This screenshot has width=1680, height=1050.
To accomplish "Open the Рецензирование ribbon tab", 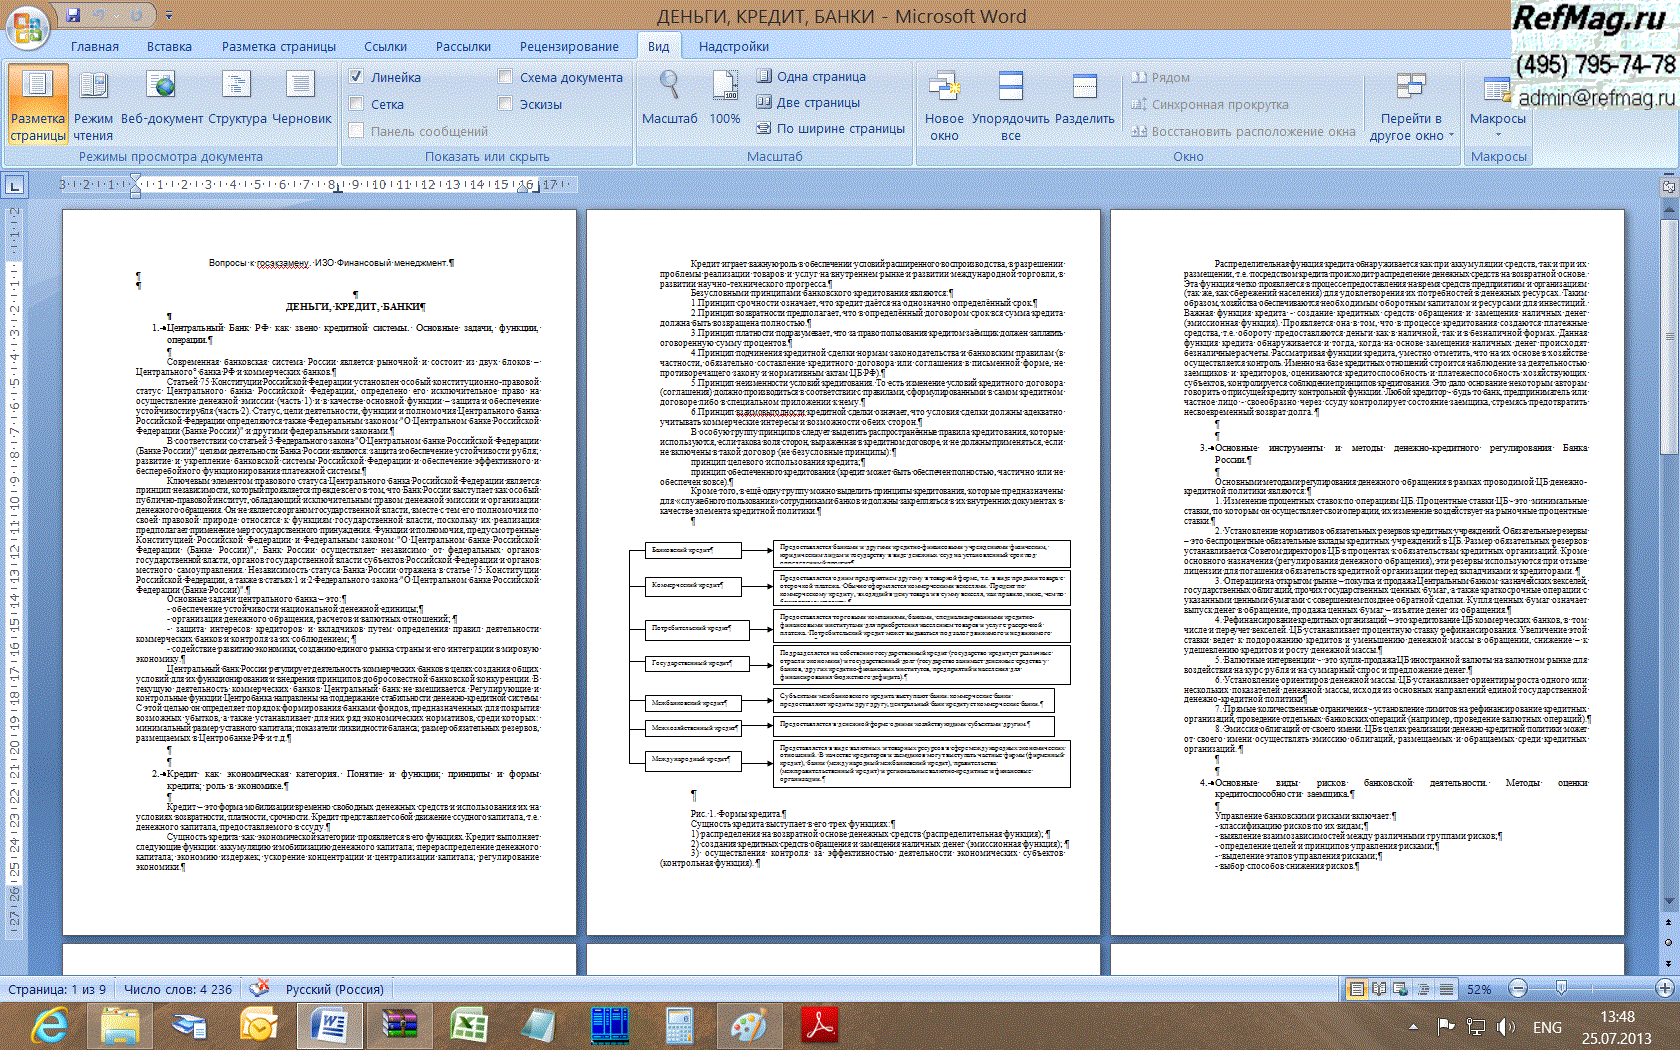I will (568, 46).
